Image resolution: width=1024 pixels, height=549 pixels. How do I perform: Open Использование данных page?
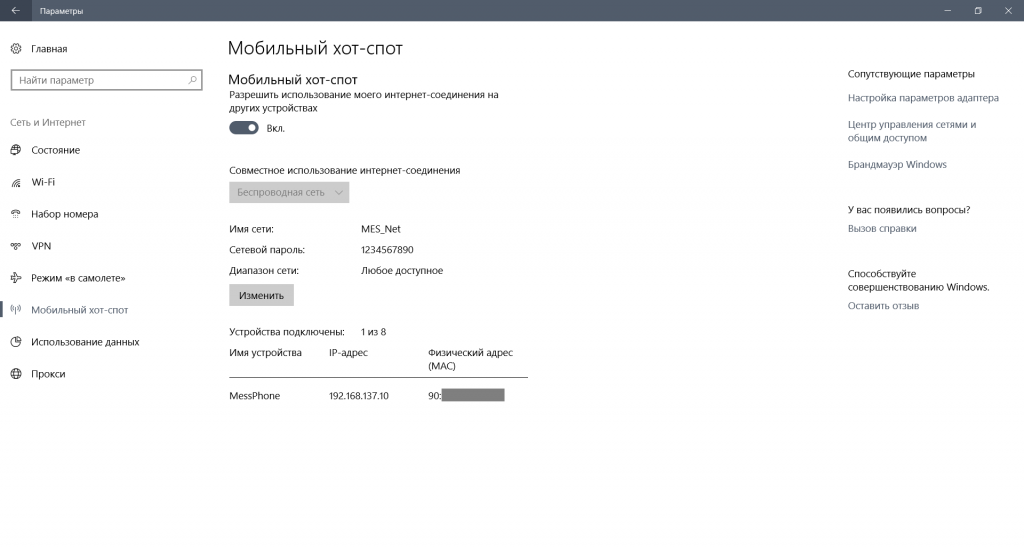[85, 341]
